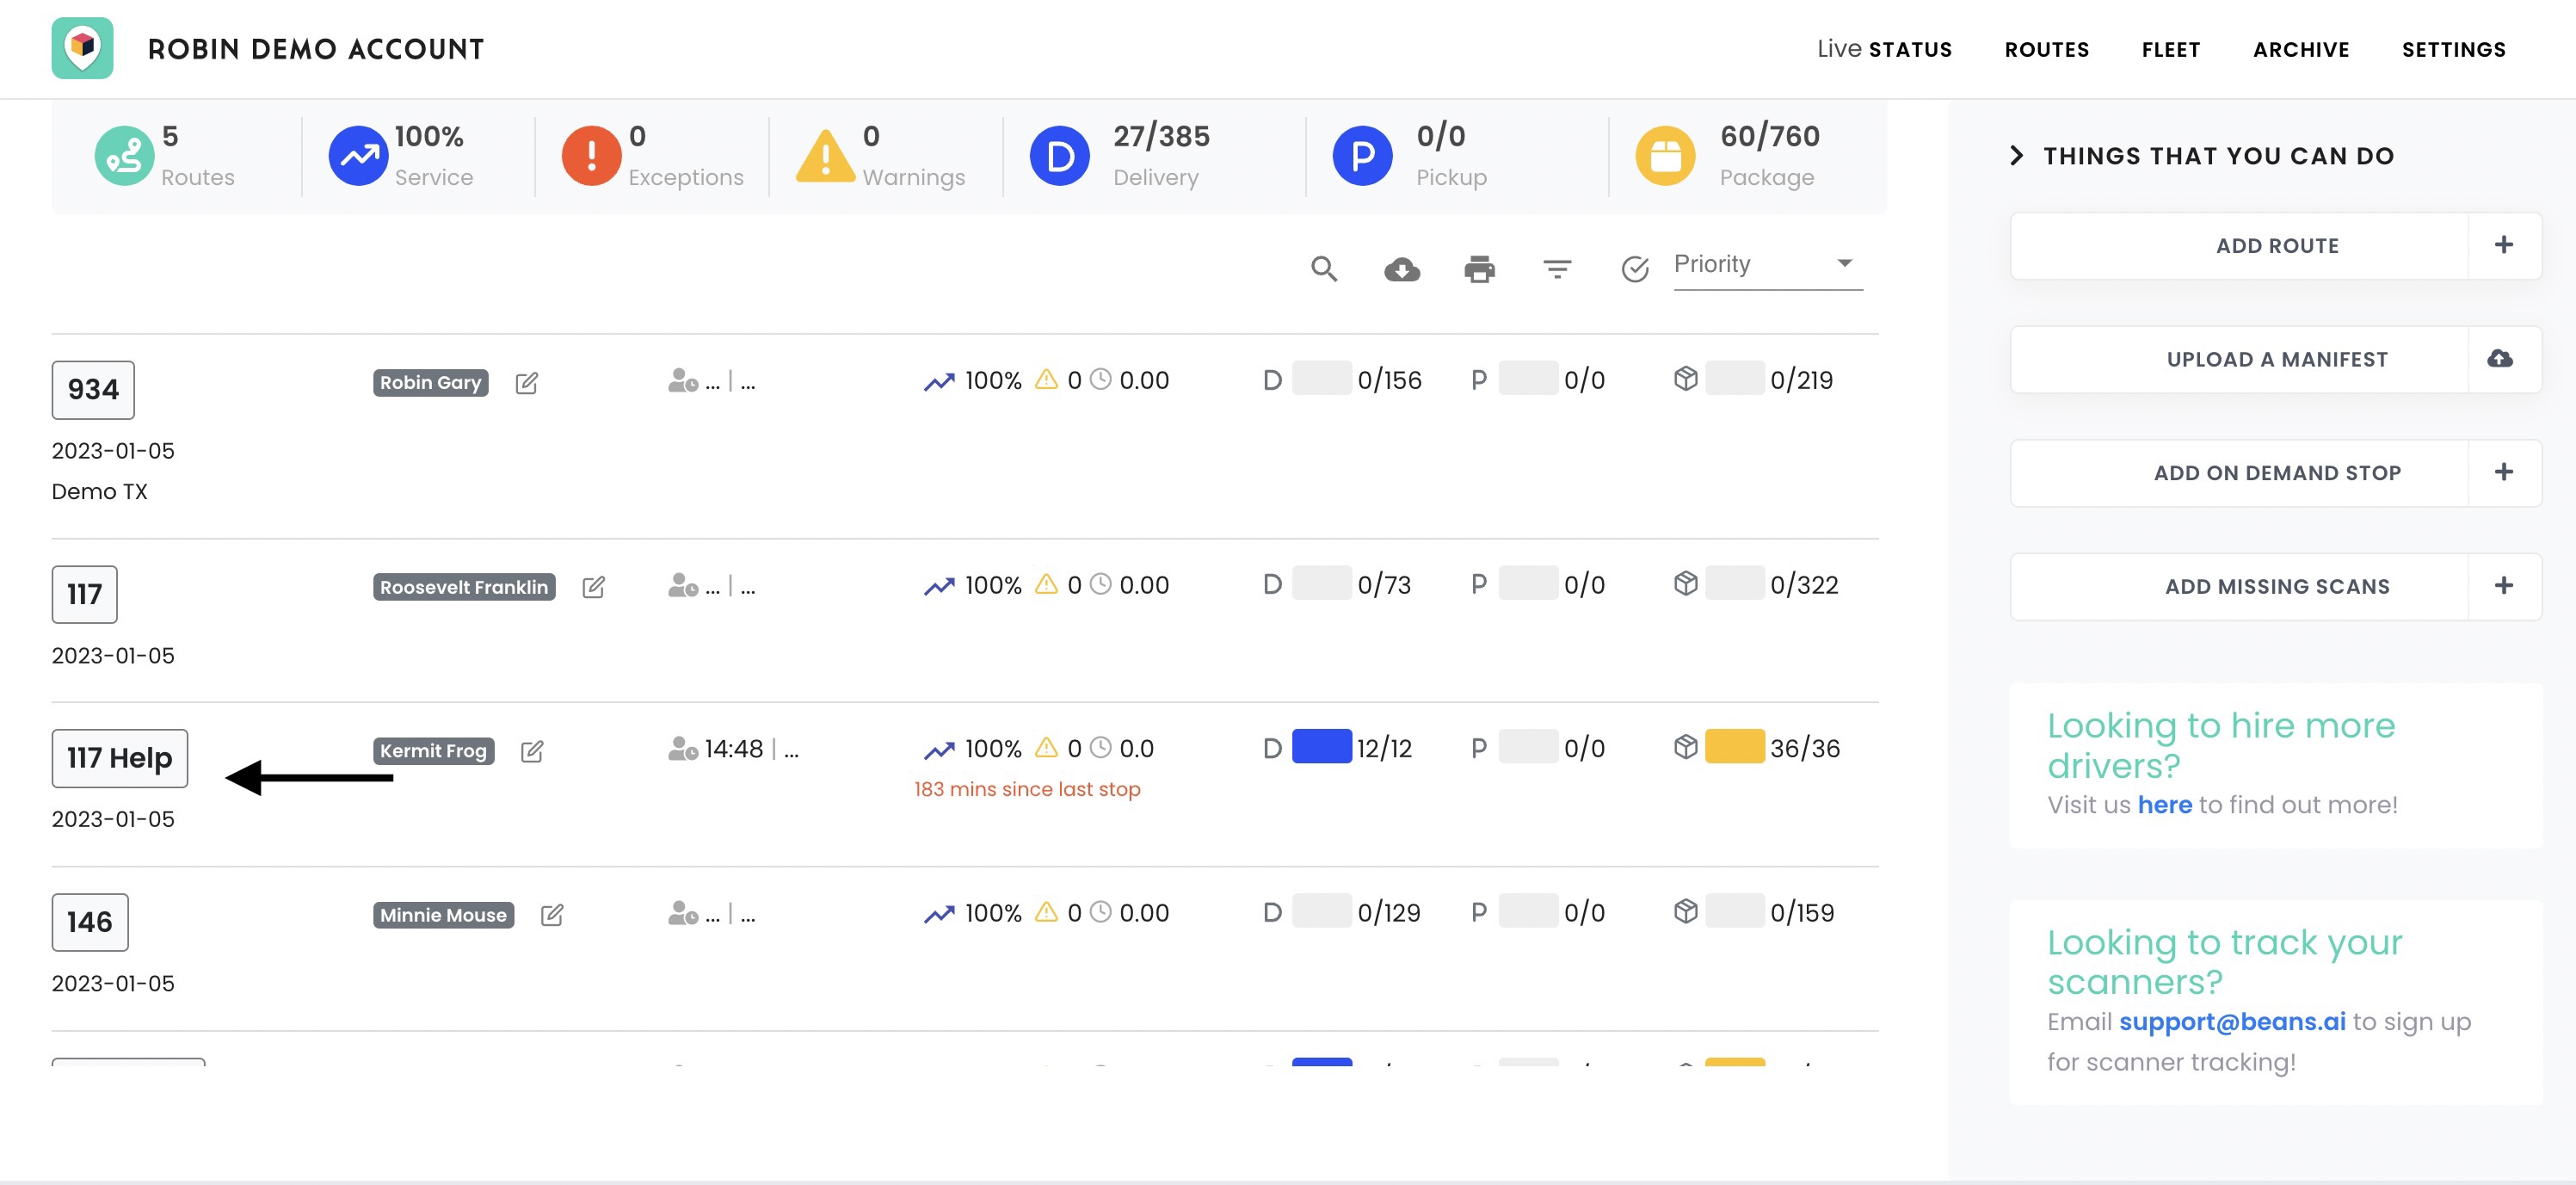Print the route list via printer icon
Image resolution: width=2576 pixels, height=1185 pixels.
pyautogui.click(x=1479, y=269)
